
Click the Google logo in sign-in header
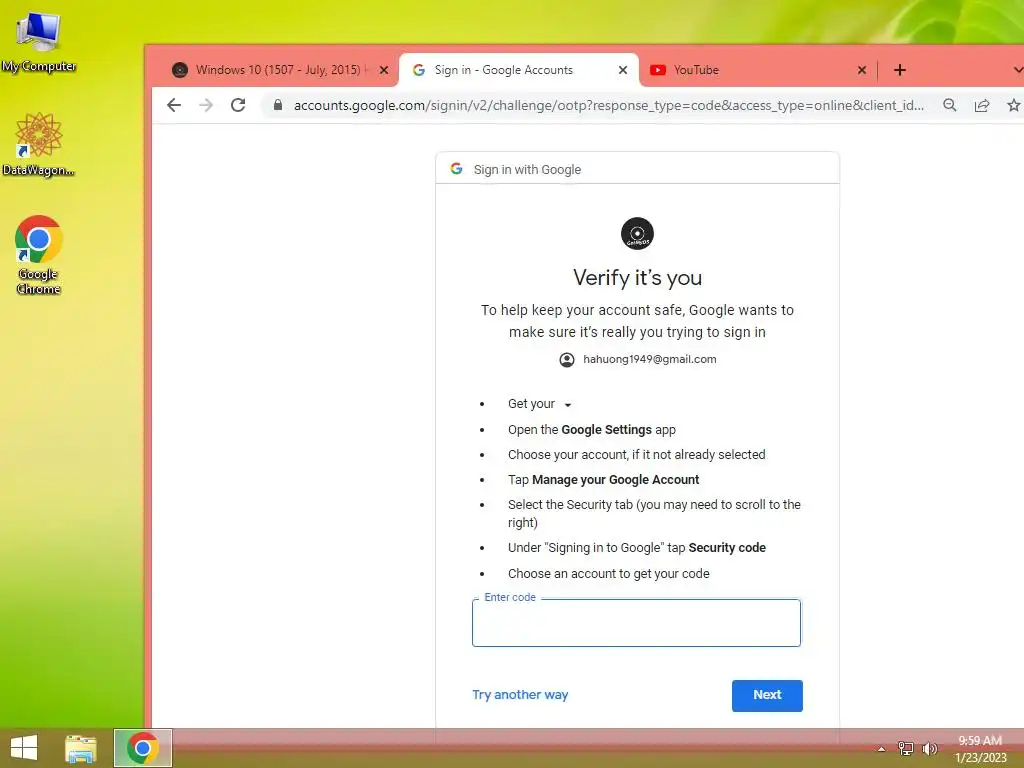(x=456, y=168)
